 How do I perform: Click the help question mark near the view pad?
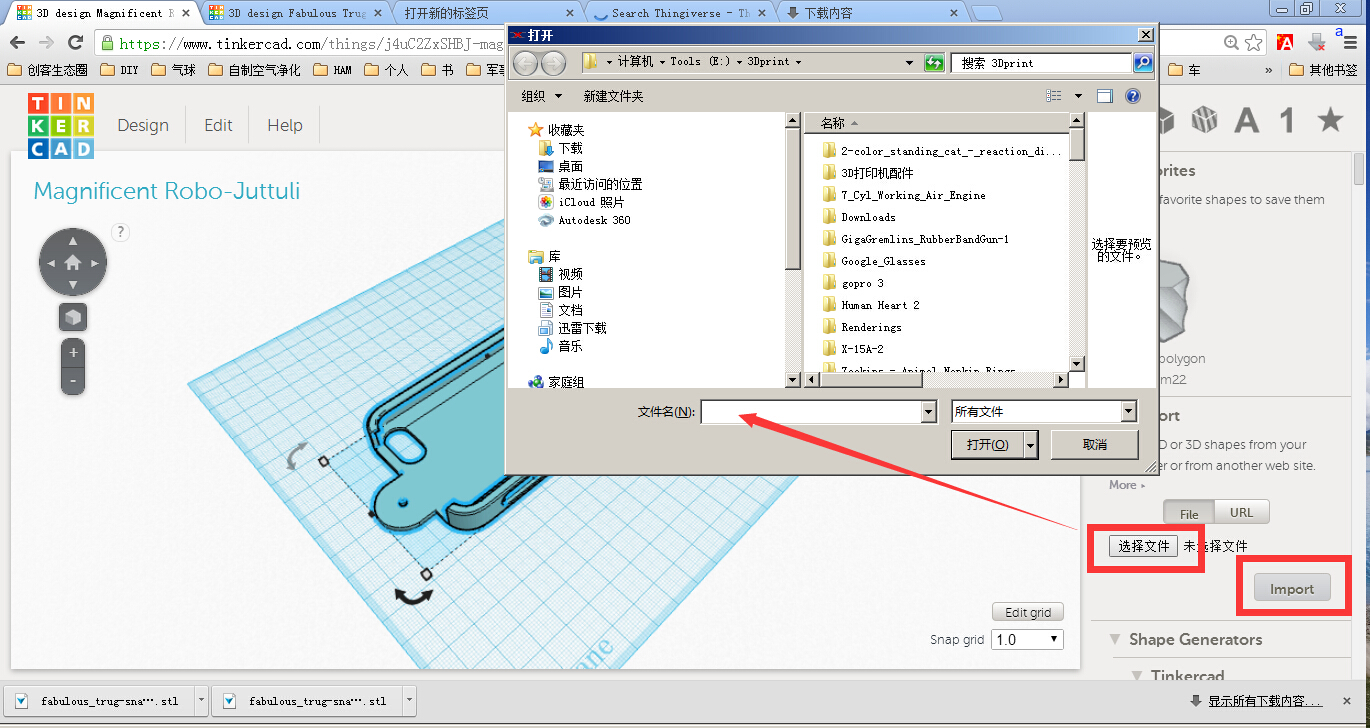(120, 232)
